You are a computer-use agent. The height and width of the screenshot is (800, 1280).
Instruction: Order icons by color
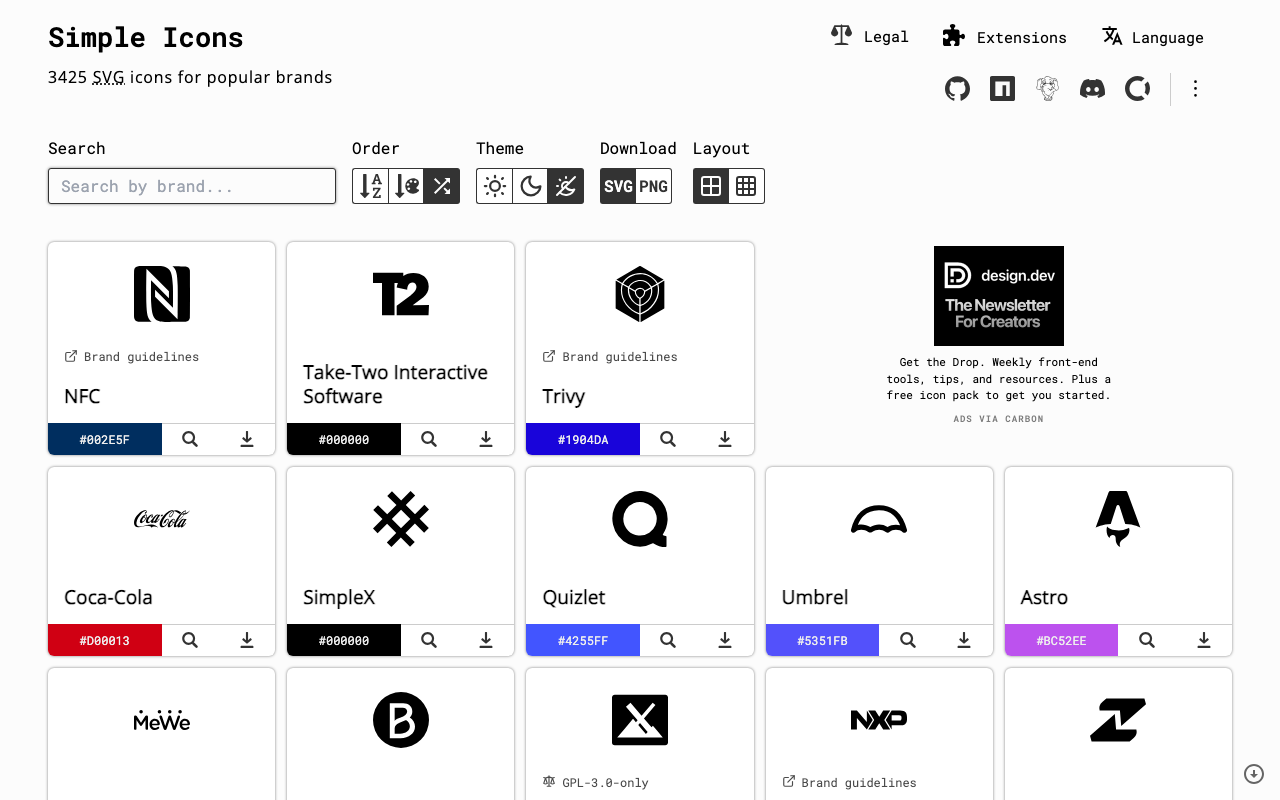(406, 186)
